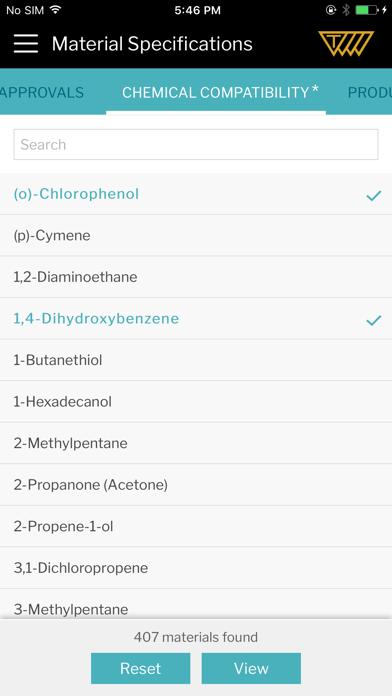The width and height of the screenshot is (392, 696).
Task: Focus the Search input field
Action: pos(196,144)
